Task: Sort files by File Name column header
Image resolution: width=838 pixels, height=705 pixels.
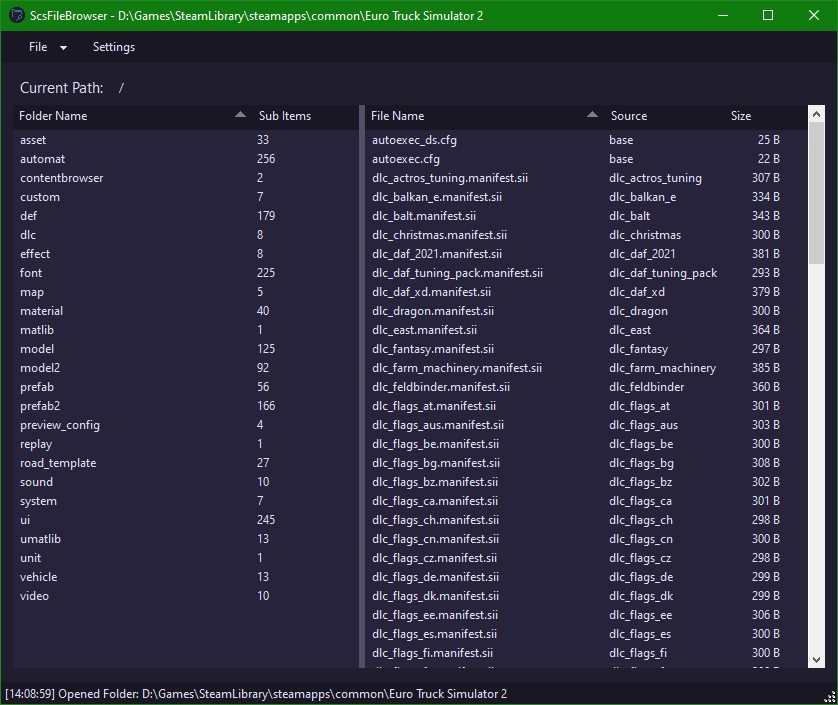Action: coord(484,116)
